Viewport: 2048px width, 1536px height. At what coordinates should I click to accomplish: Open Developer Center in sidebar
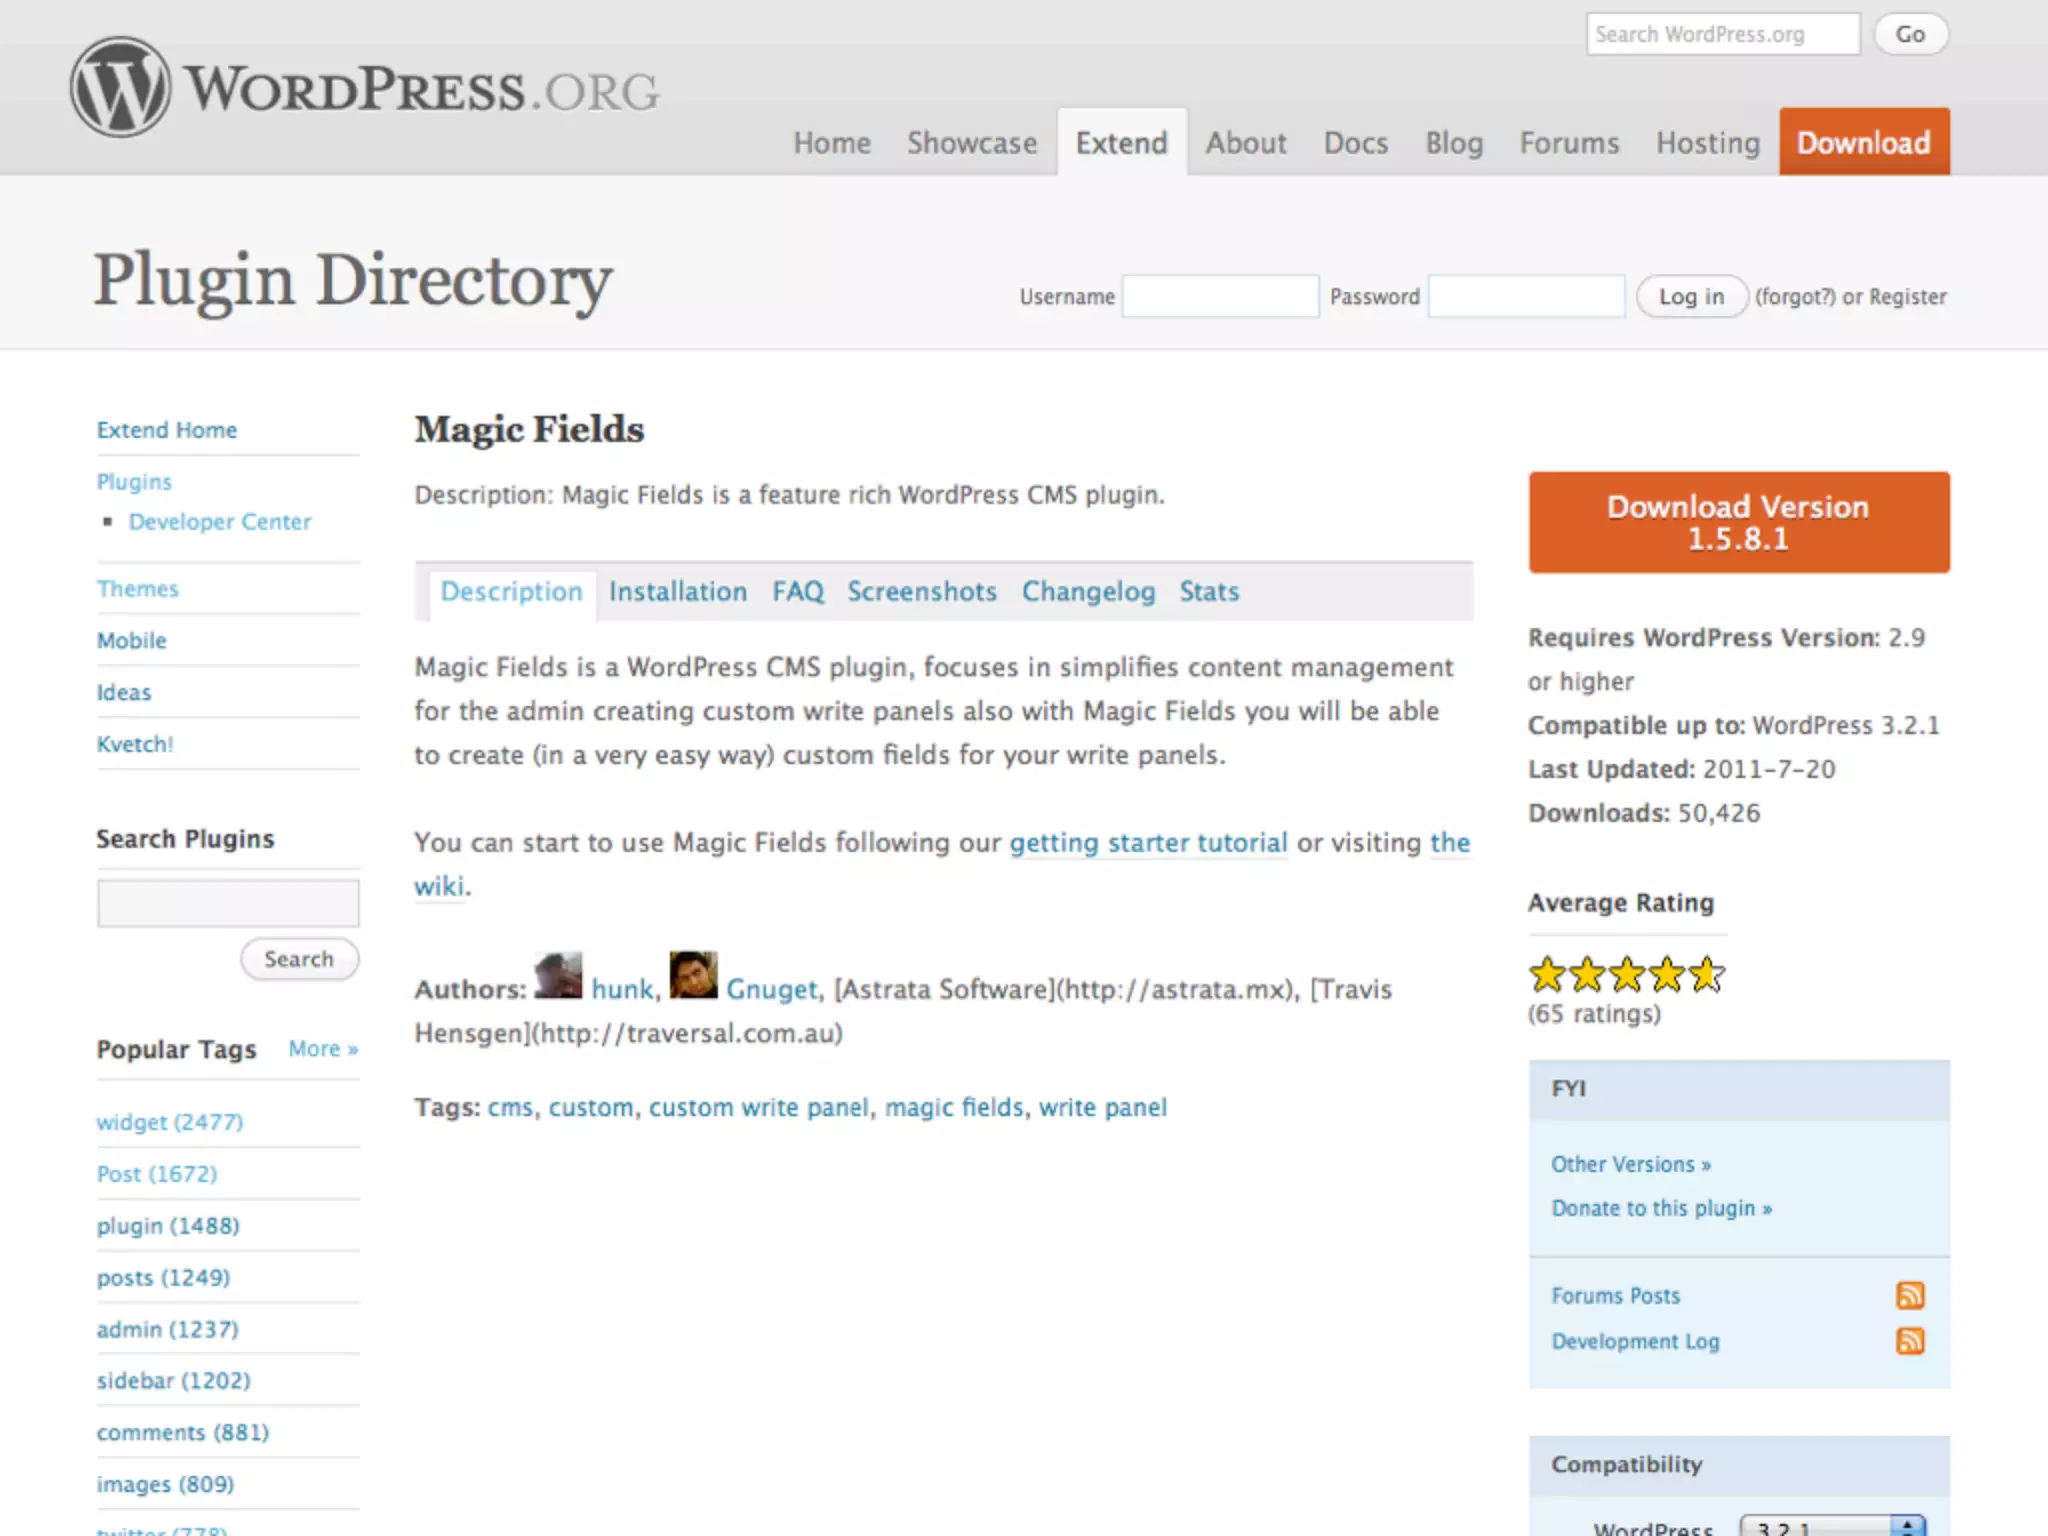click(219, 522)
